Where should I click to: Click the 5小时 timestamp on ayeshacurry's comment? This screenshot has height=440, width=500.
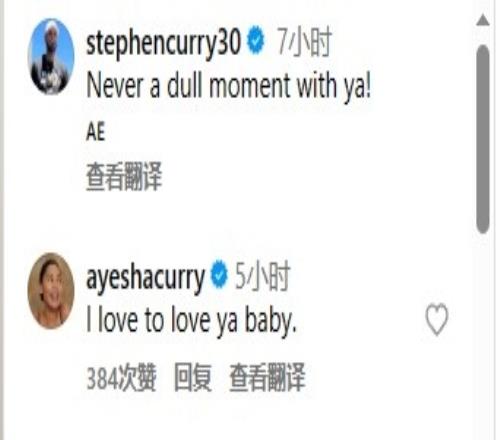262,276
